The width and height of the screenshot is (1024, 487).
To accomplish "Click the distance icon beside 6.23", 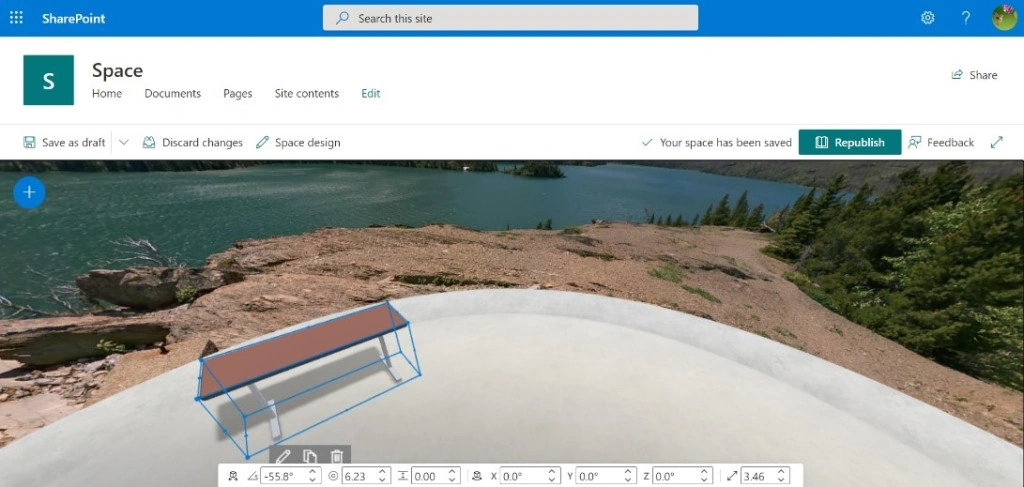I will (x=333, y=477).
